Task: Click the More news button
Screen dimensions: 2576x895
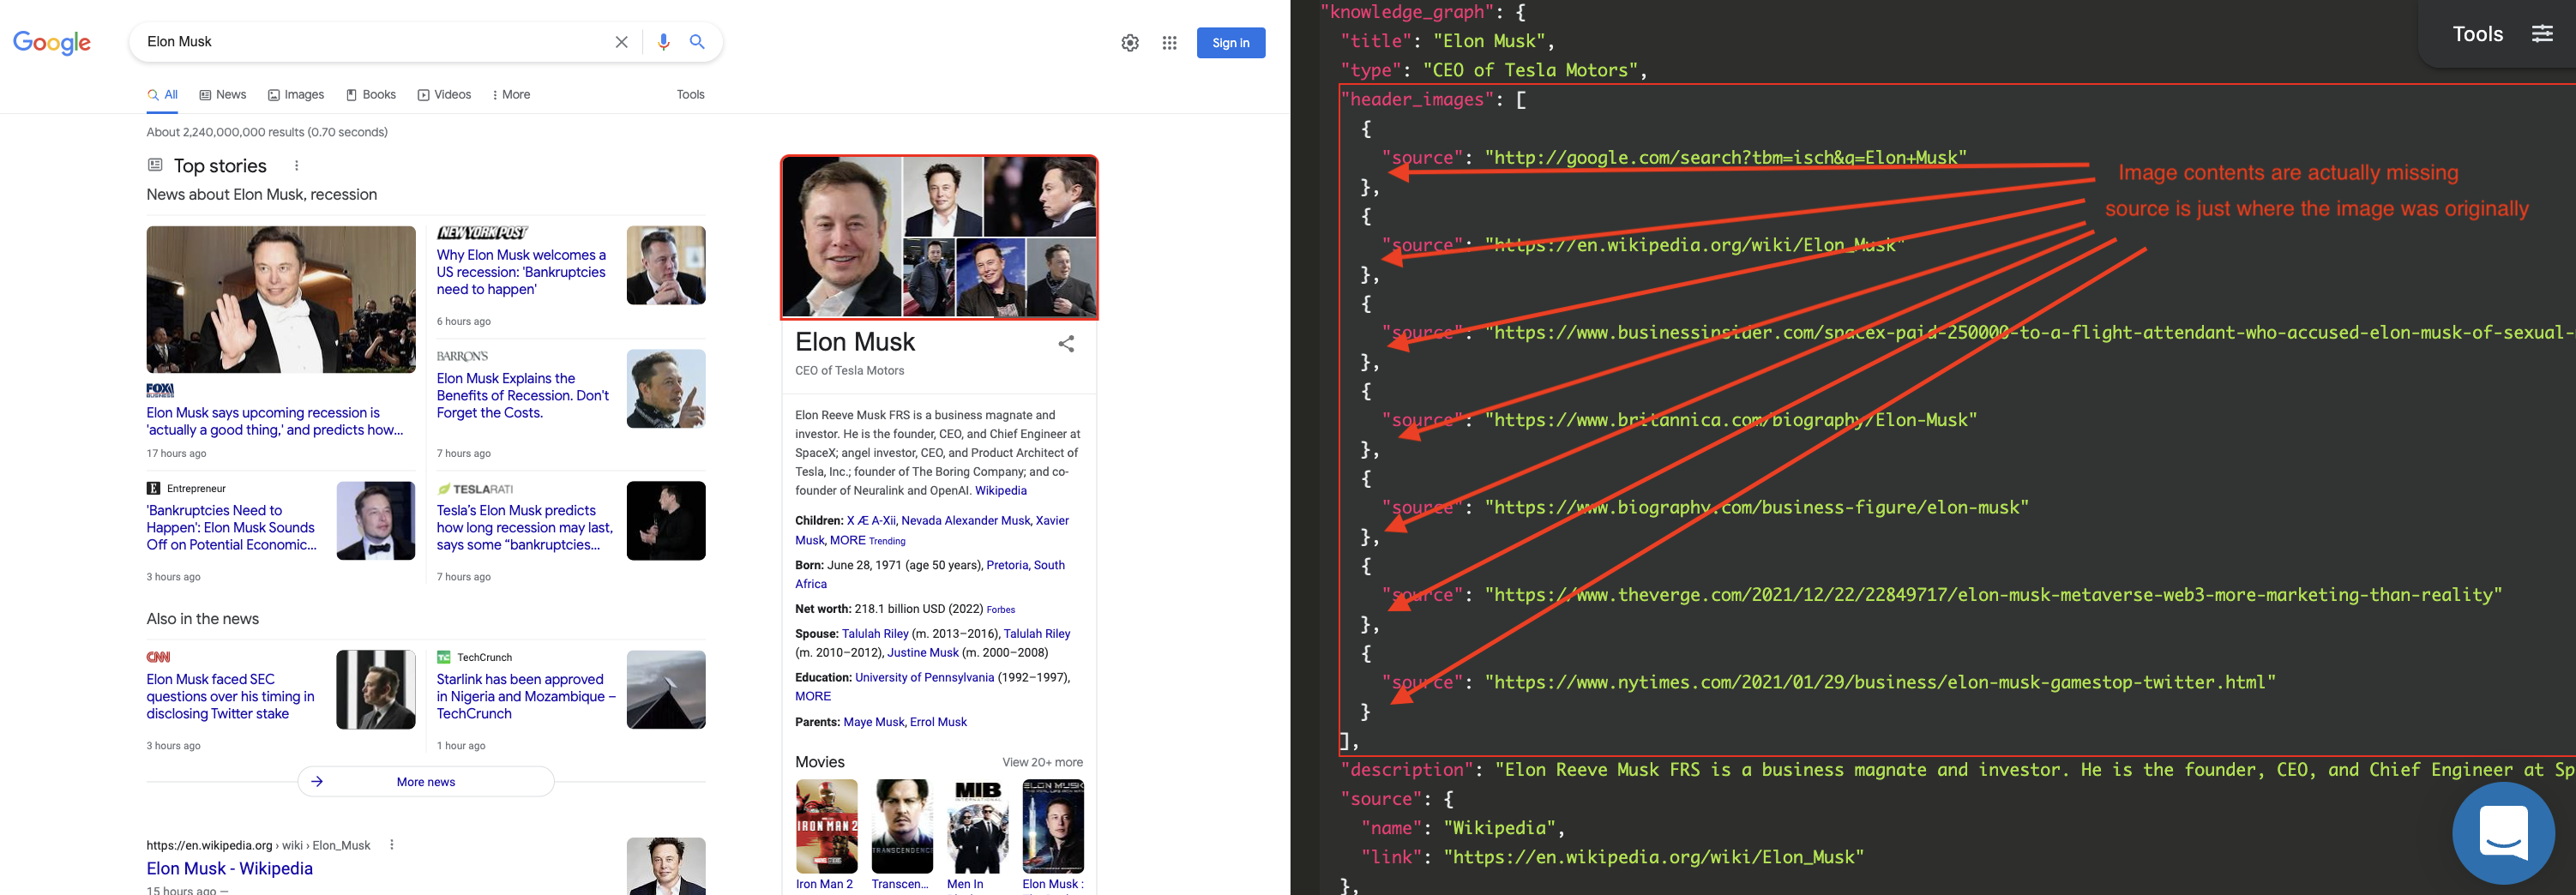Action: click(425, 781)
